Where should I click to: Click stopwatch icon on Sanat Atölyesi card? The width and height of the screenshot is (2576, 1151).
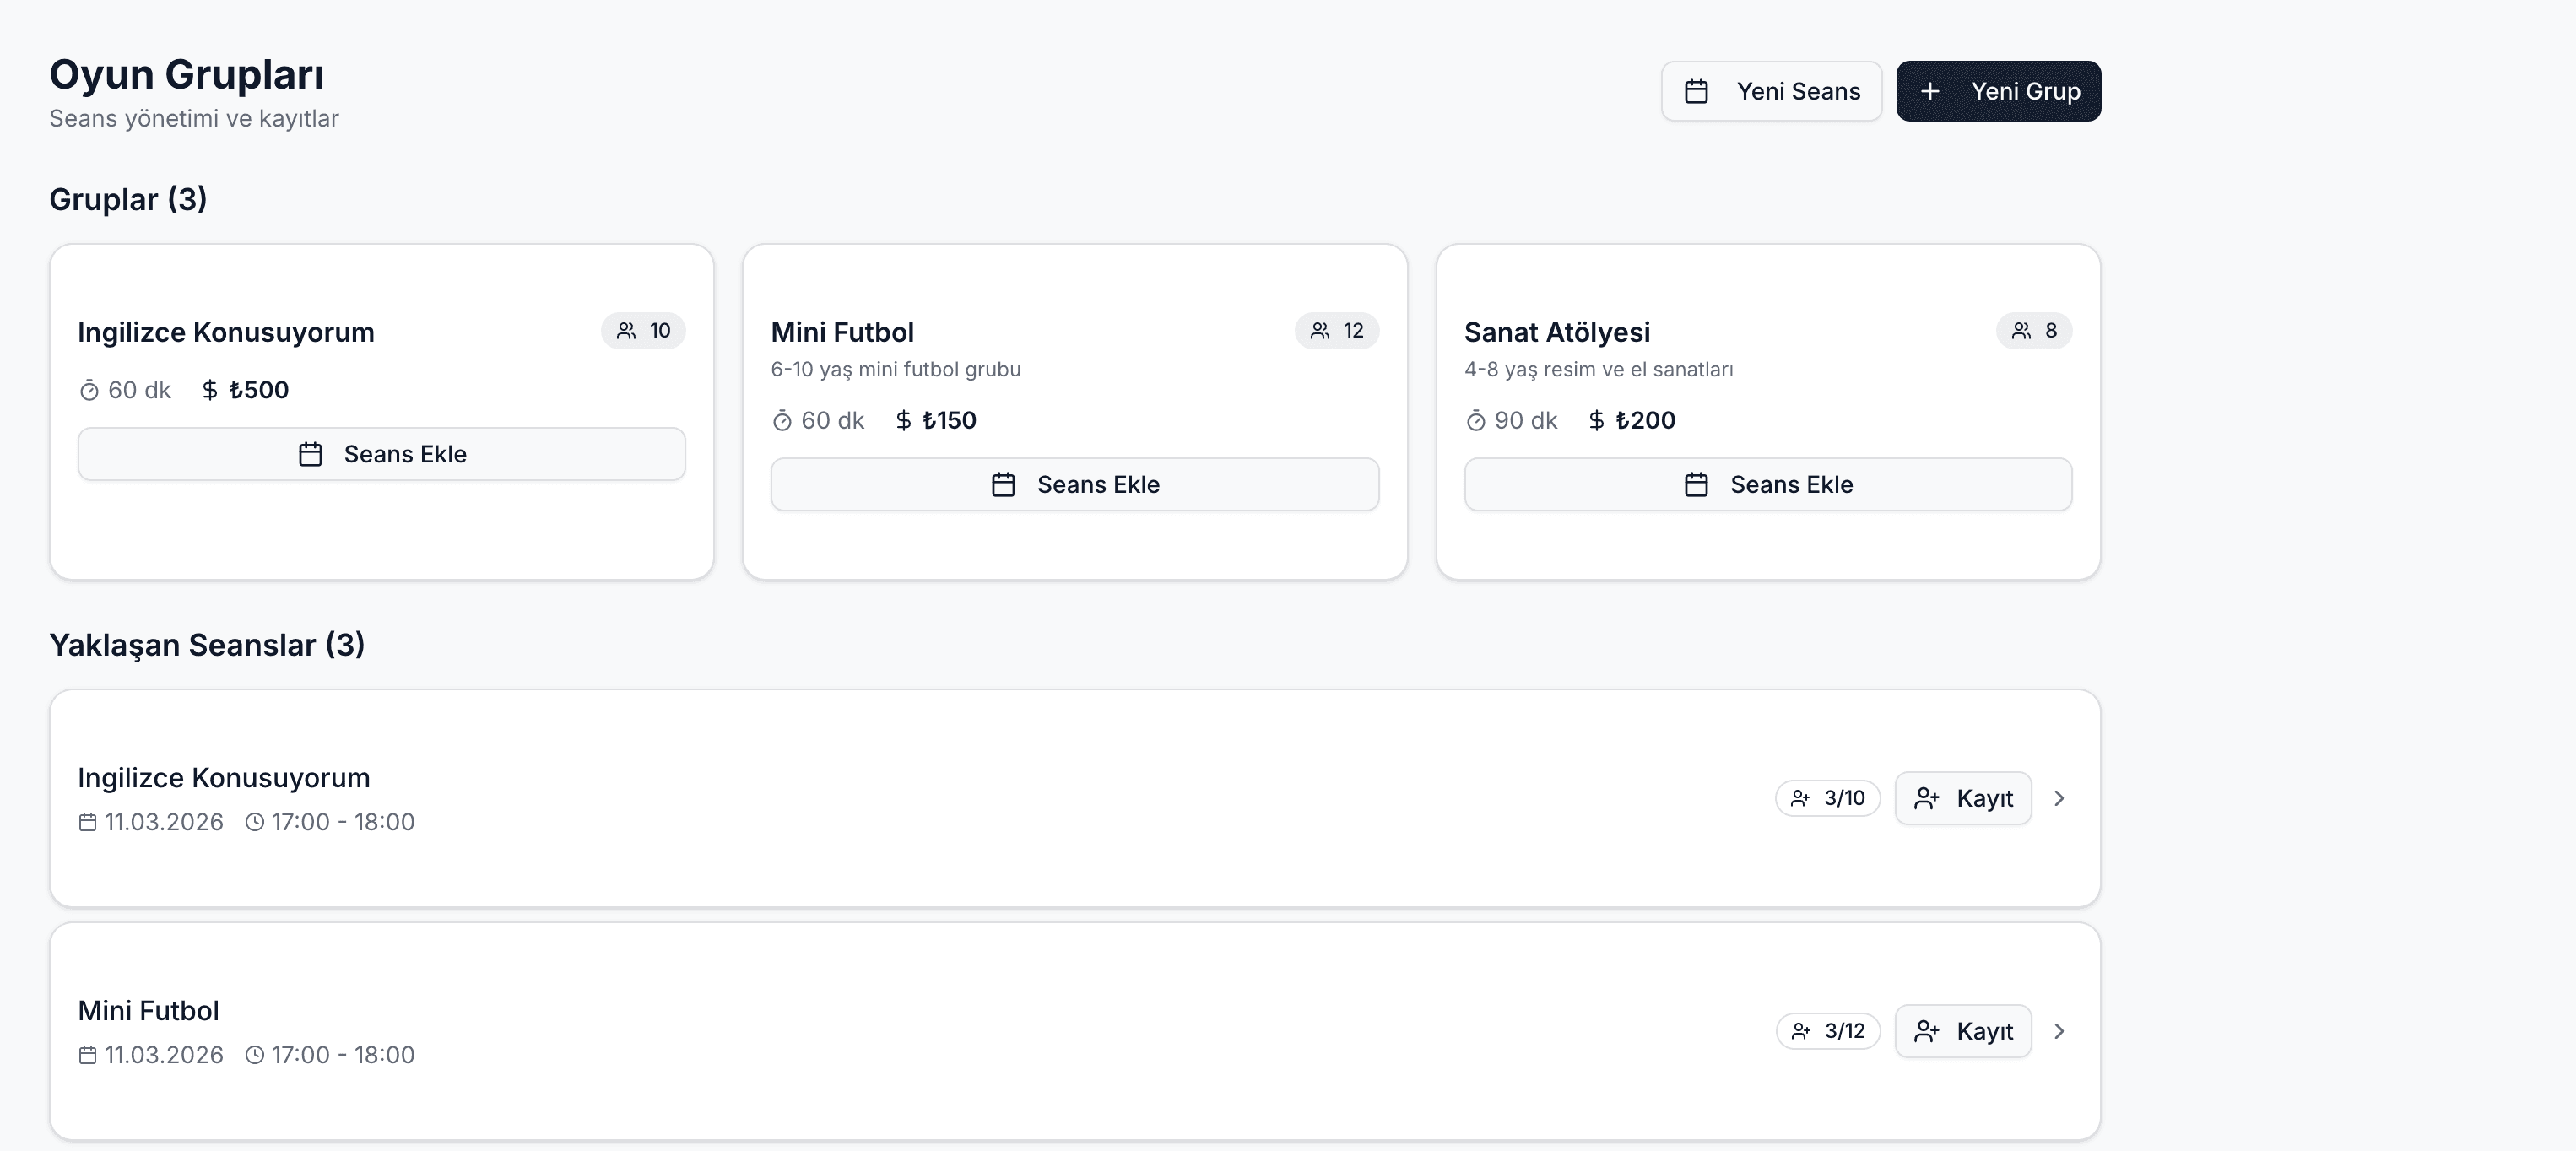1475,421
